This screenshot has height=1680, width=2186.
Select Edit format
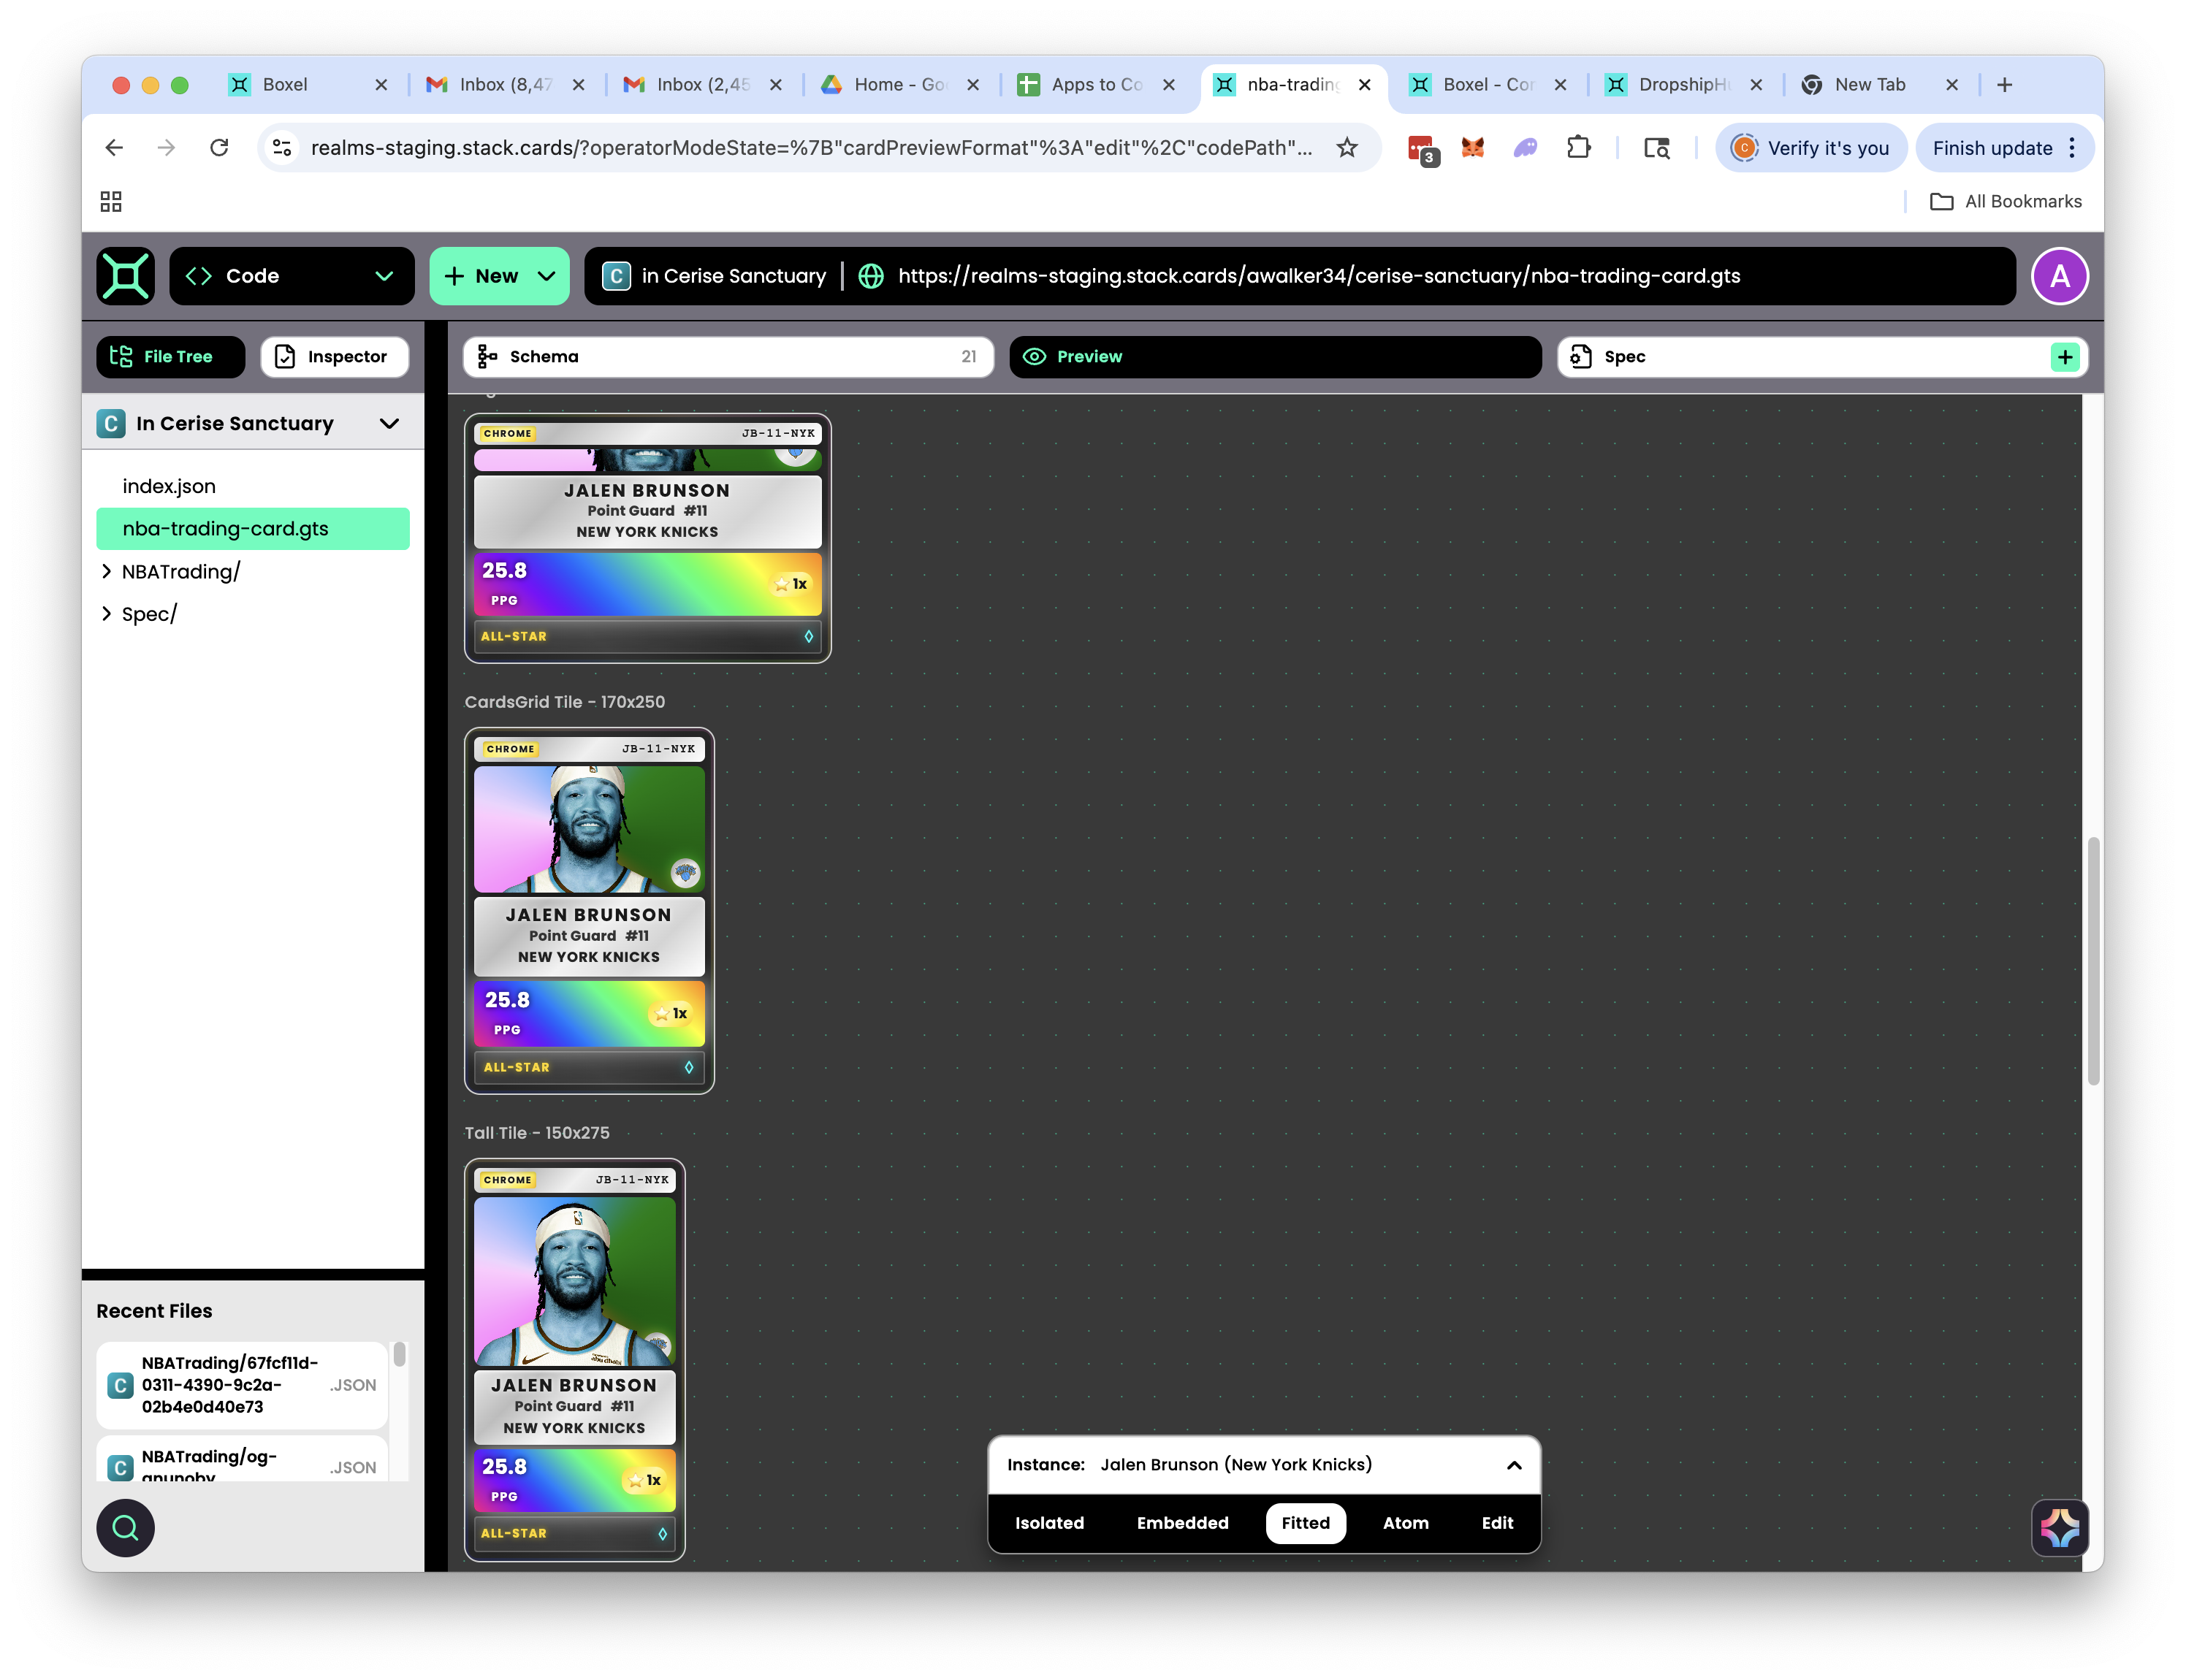click(1496, 1522)
